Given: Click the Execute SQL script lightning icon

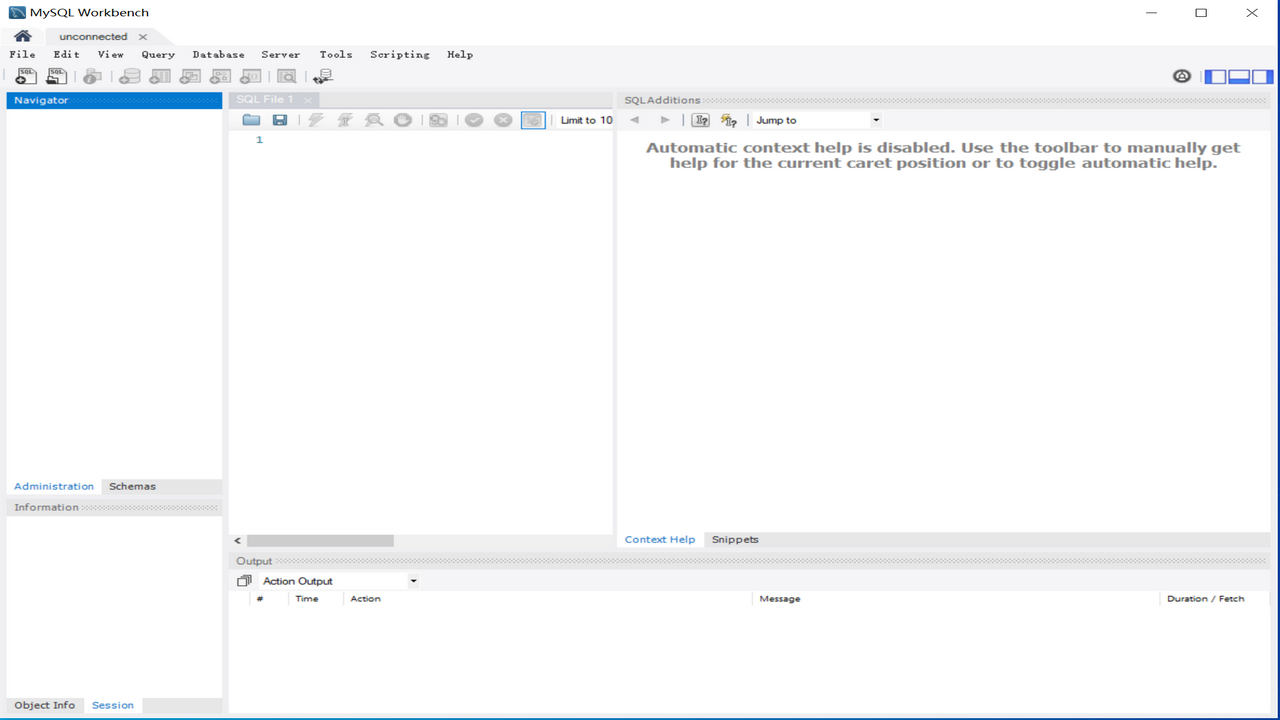Looking at the screenshot, I should [x=316, y=120].
